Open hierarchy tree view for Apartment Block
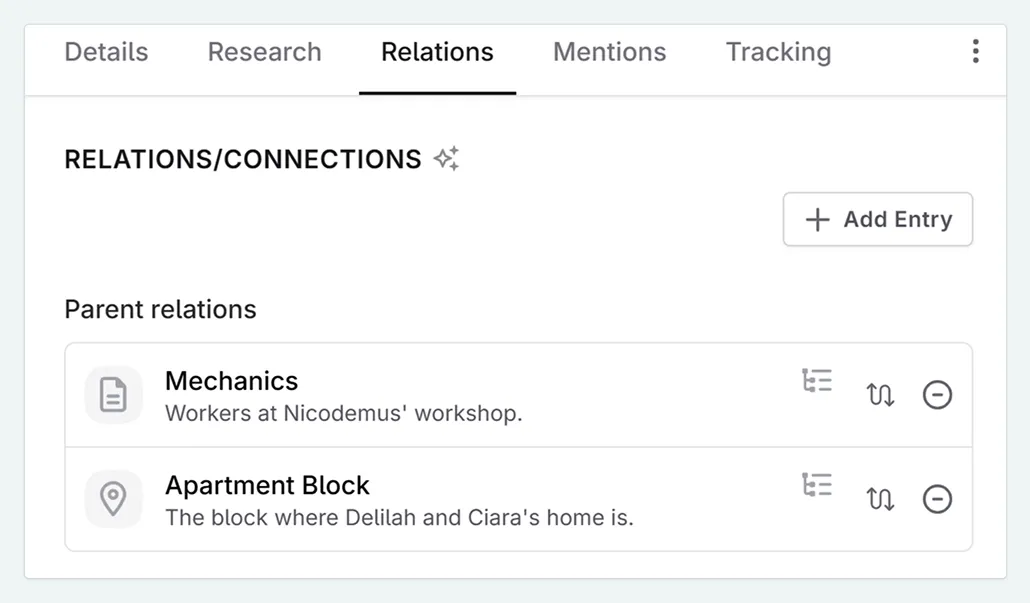The image size is (1030, 603). (817, 485)
